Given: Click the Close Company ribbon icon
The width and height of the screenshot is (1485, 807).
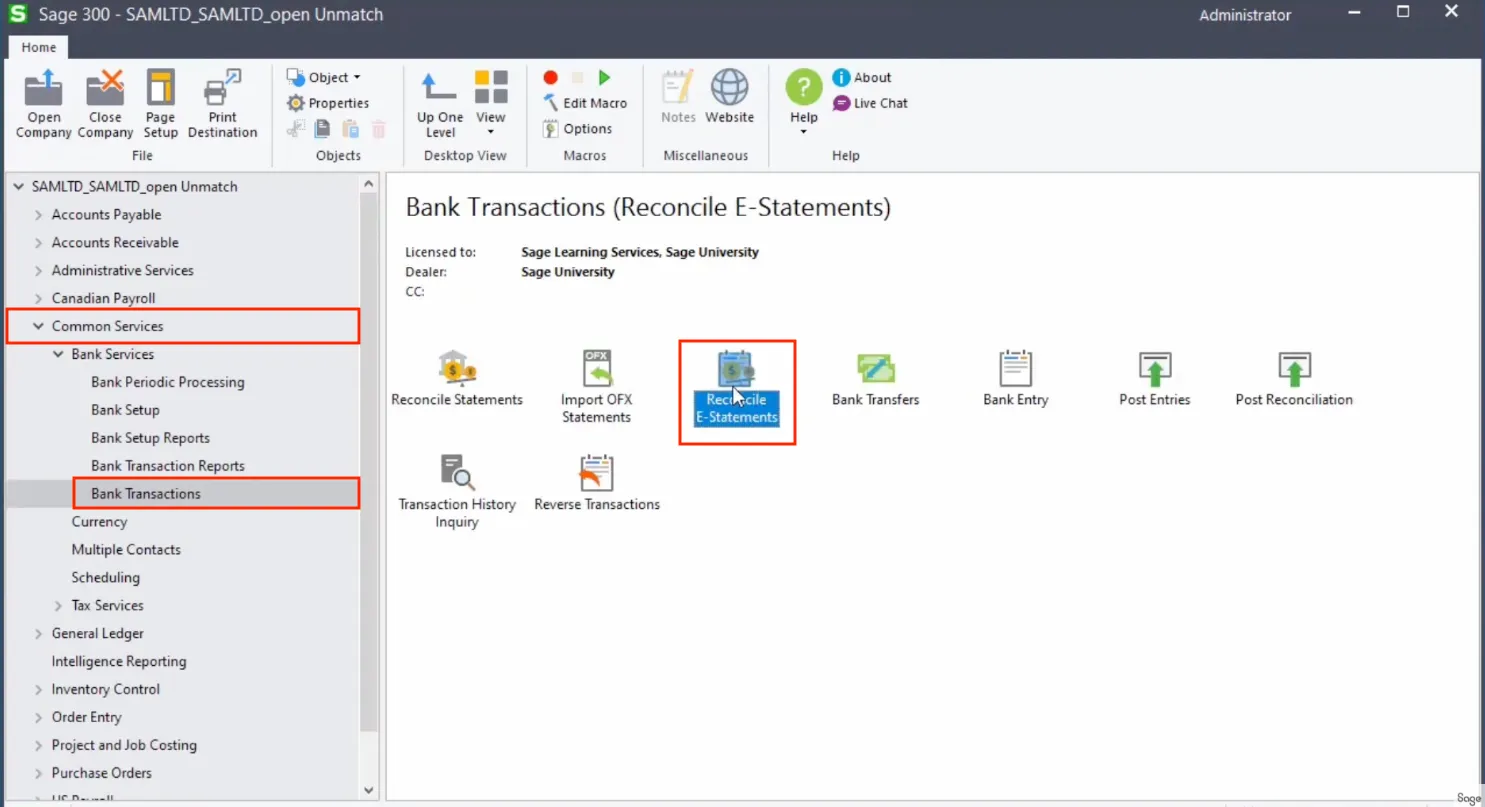Looking at the screenshot, I should tap(105, 104).
